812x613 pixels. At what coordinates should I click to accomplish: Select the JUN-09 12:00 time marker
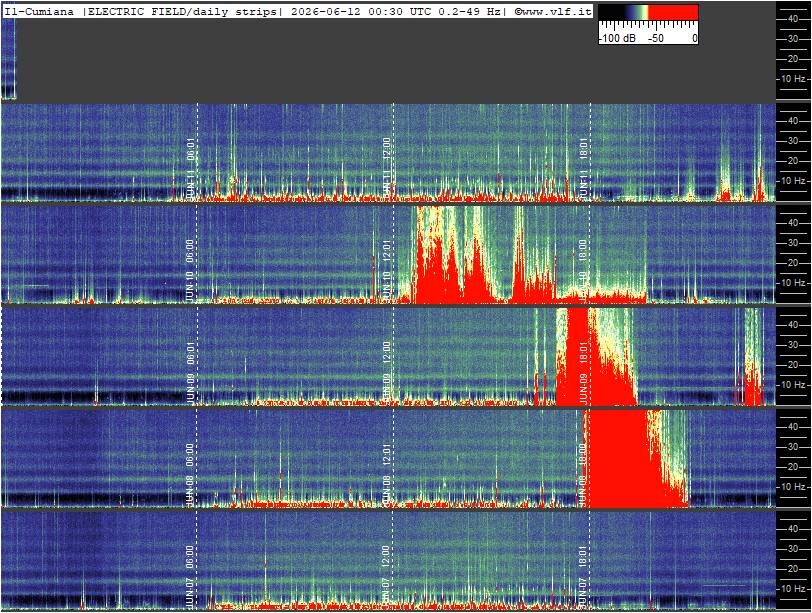tap(387, 372)
